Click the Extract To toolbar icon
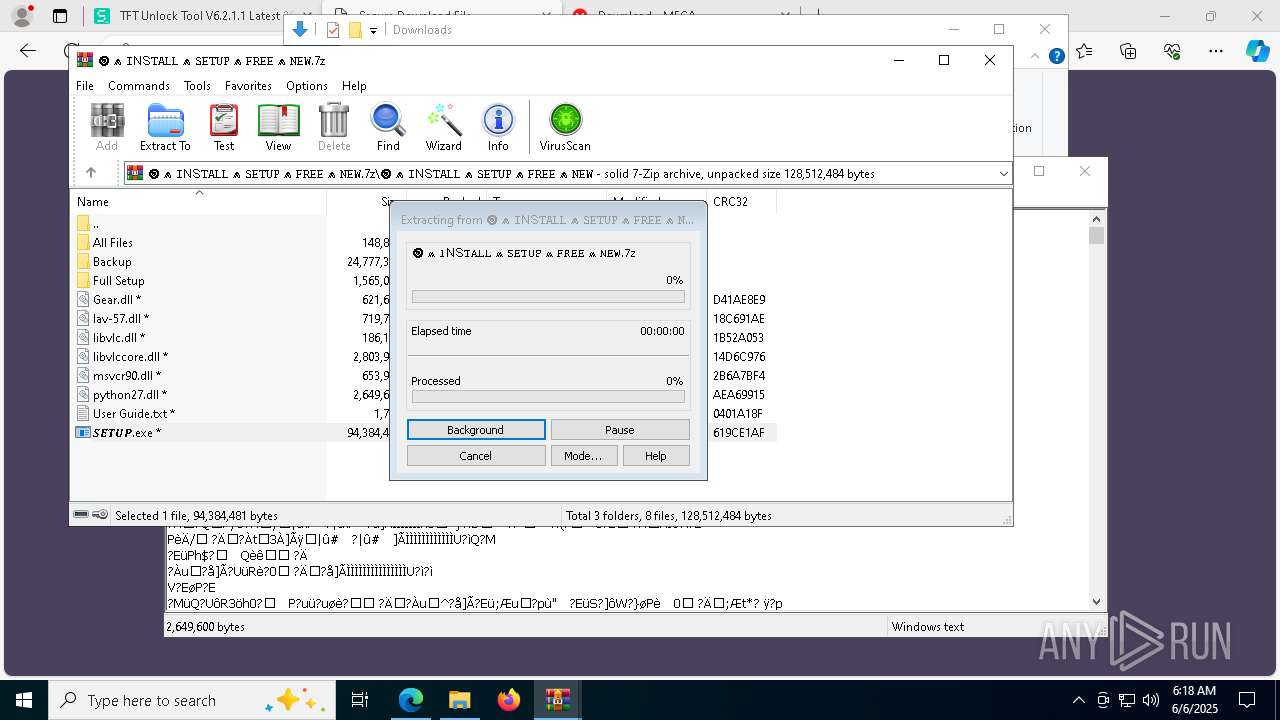Viewport: 1280px width, 720px height. click(165, 128)
